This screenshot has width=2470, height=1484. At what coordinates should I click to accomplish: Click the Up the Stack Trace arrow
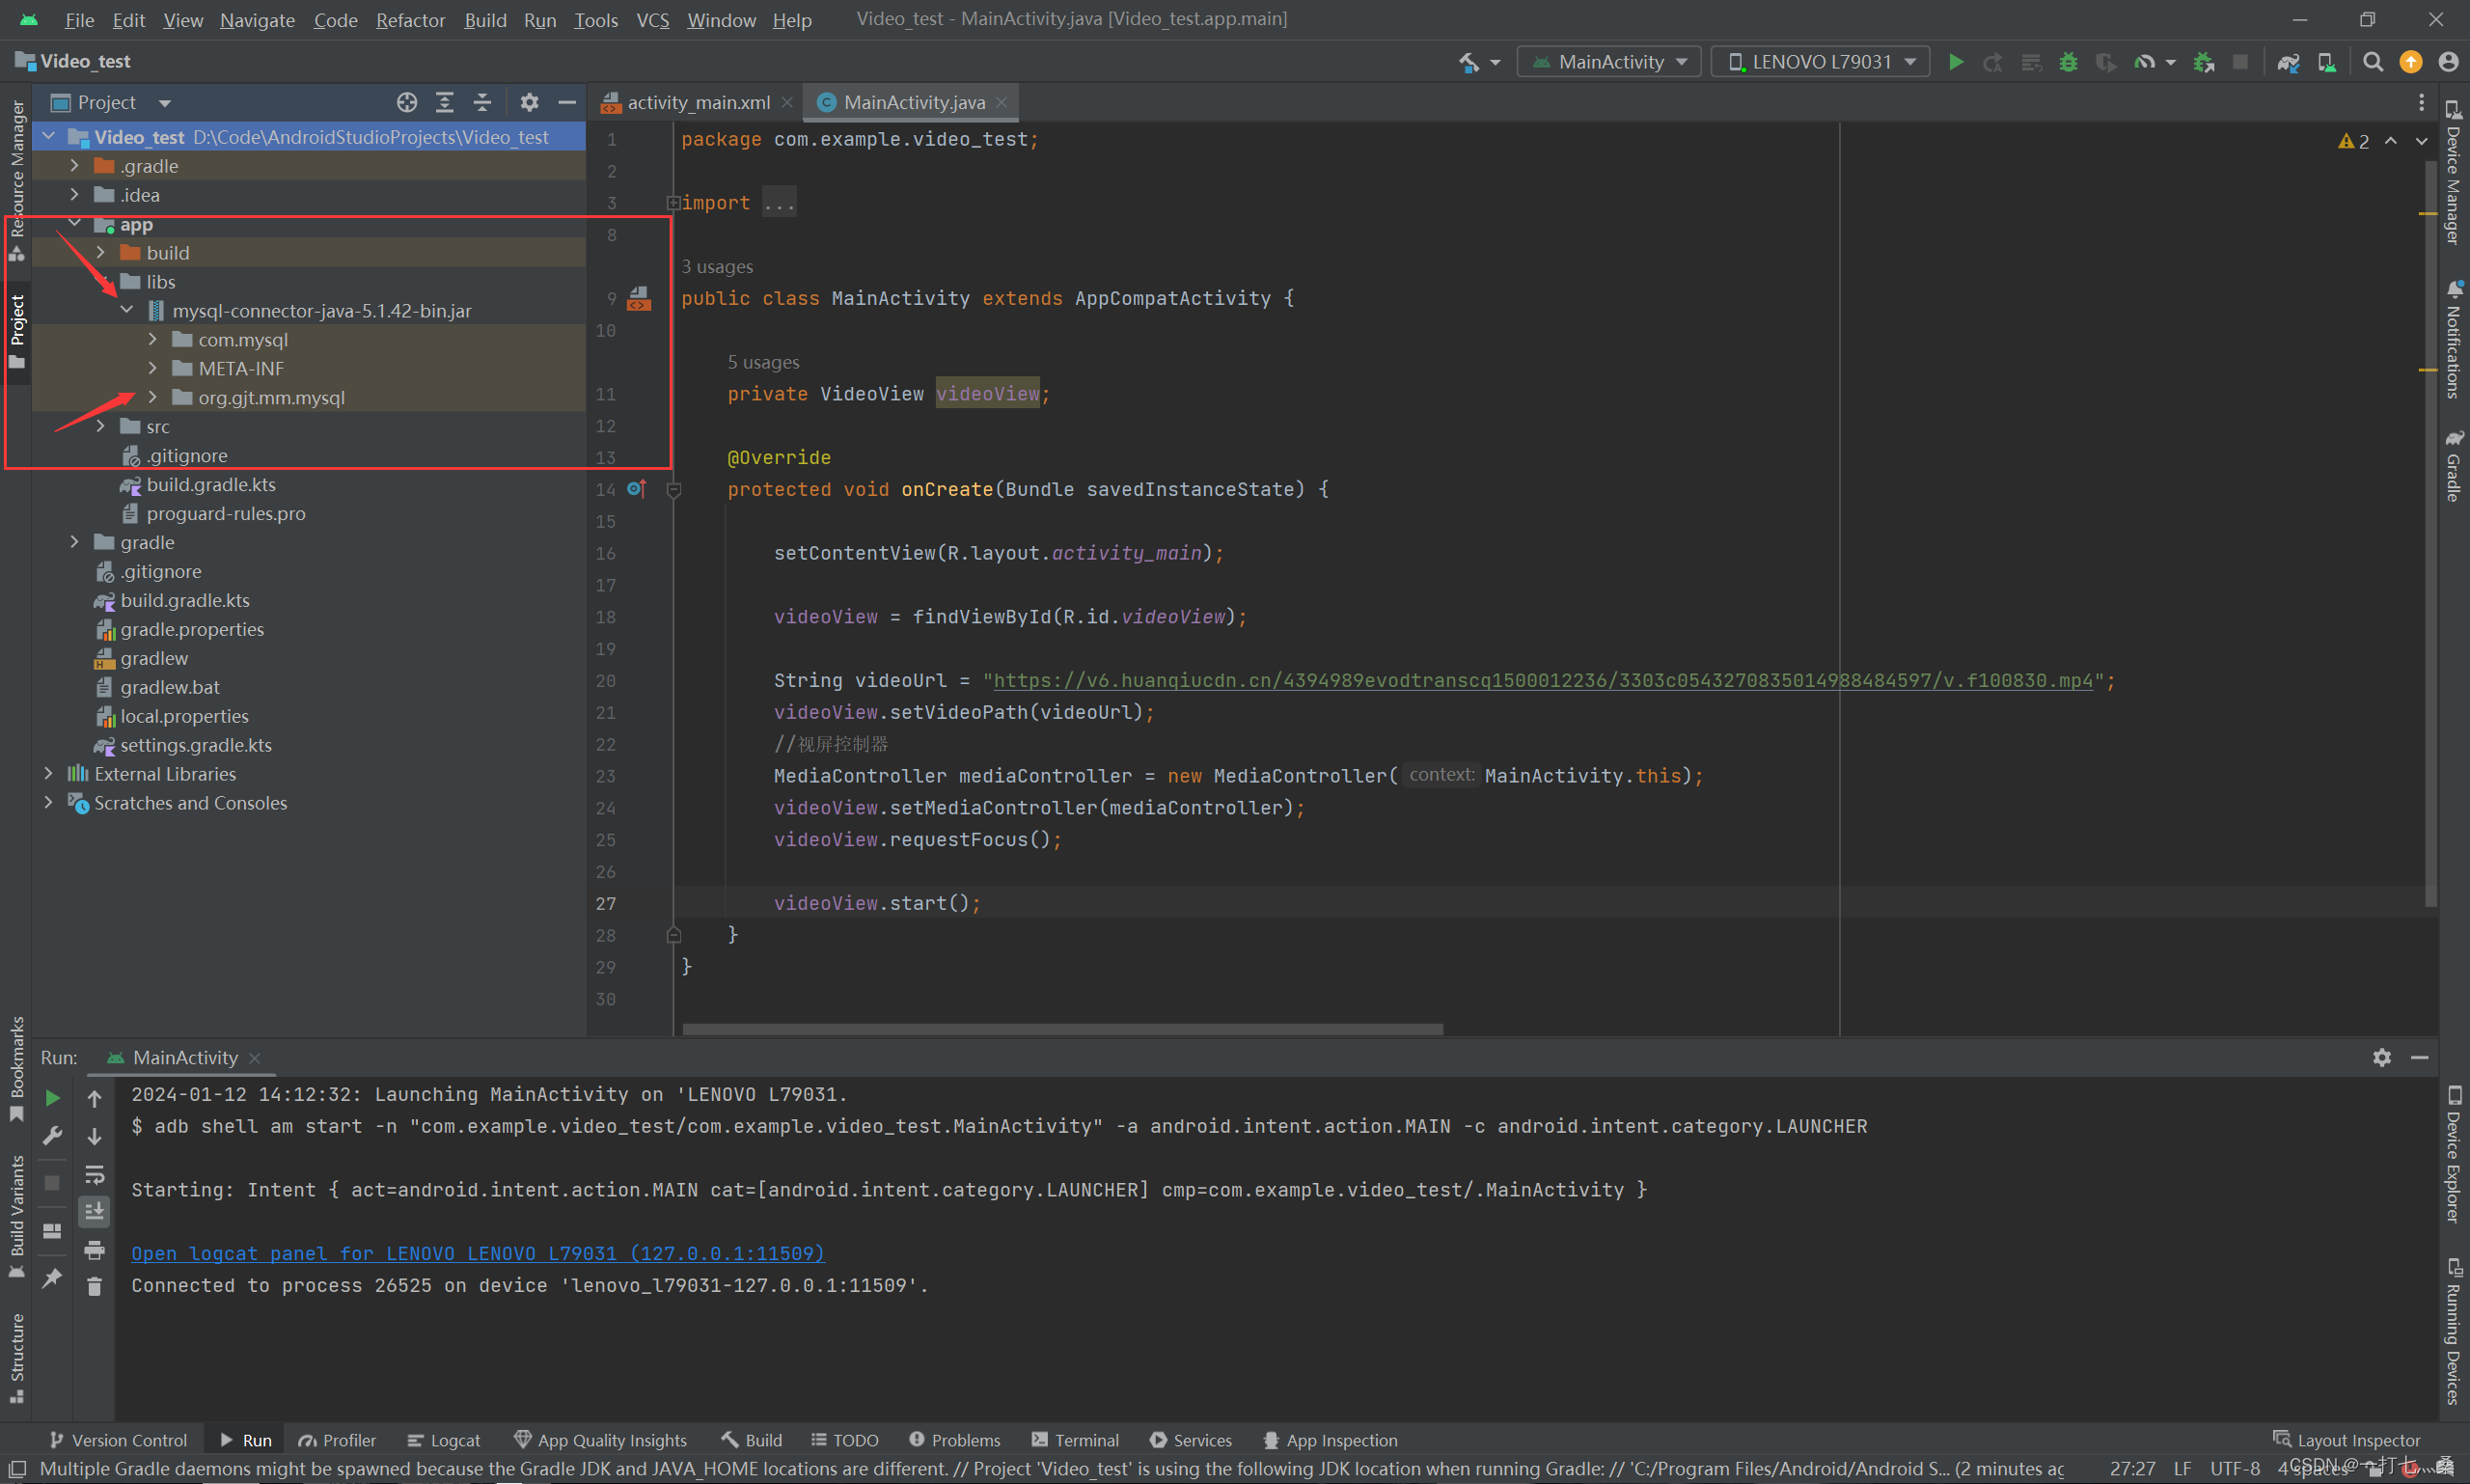coord(94,1098)
